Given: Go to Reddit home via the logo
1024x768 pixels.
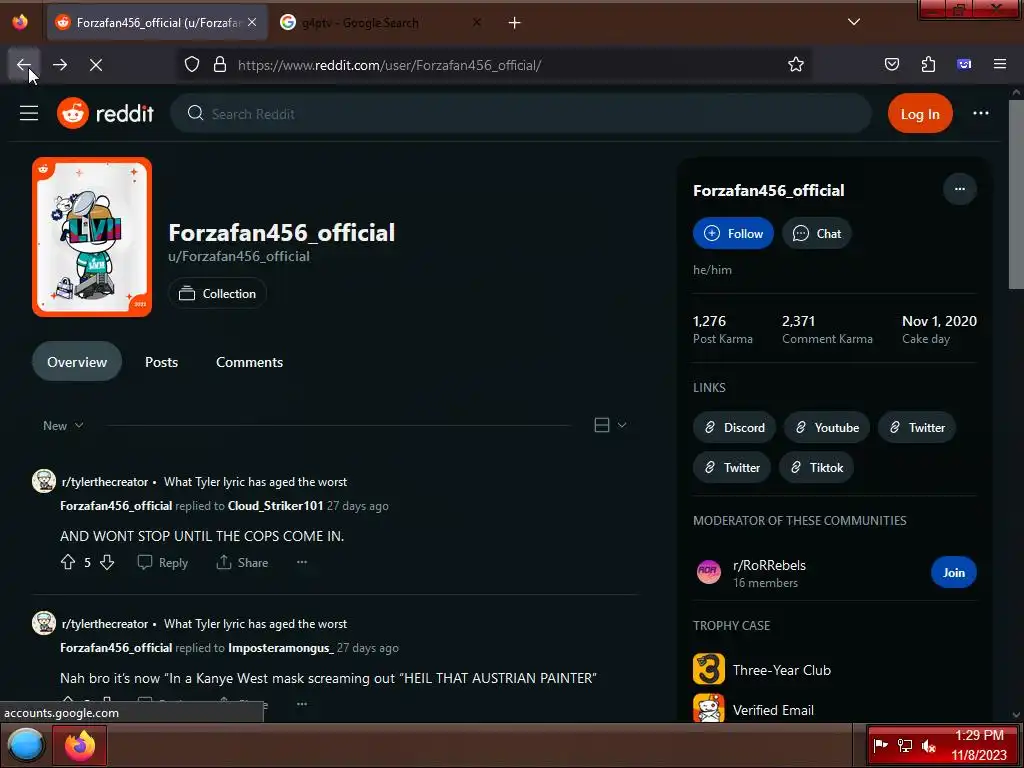Looking at the screenshot, I should [x=105, y=114].
